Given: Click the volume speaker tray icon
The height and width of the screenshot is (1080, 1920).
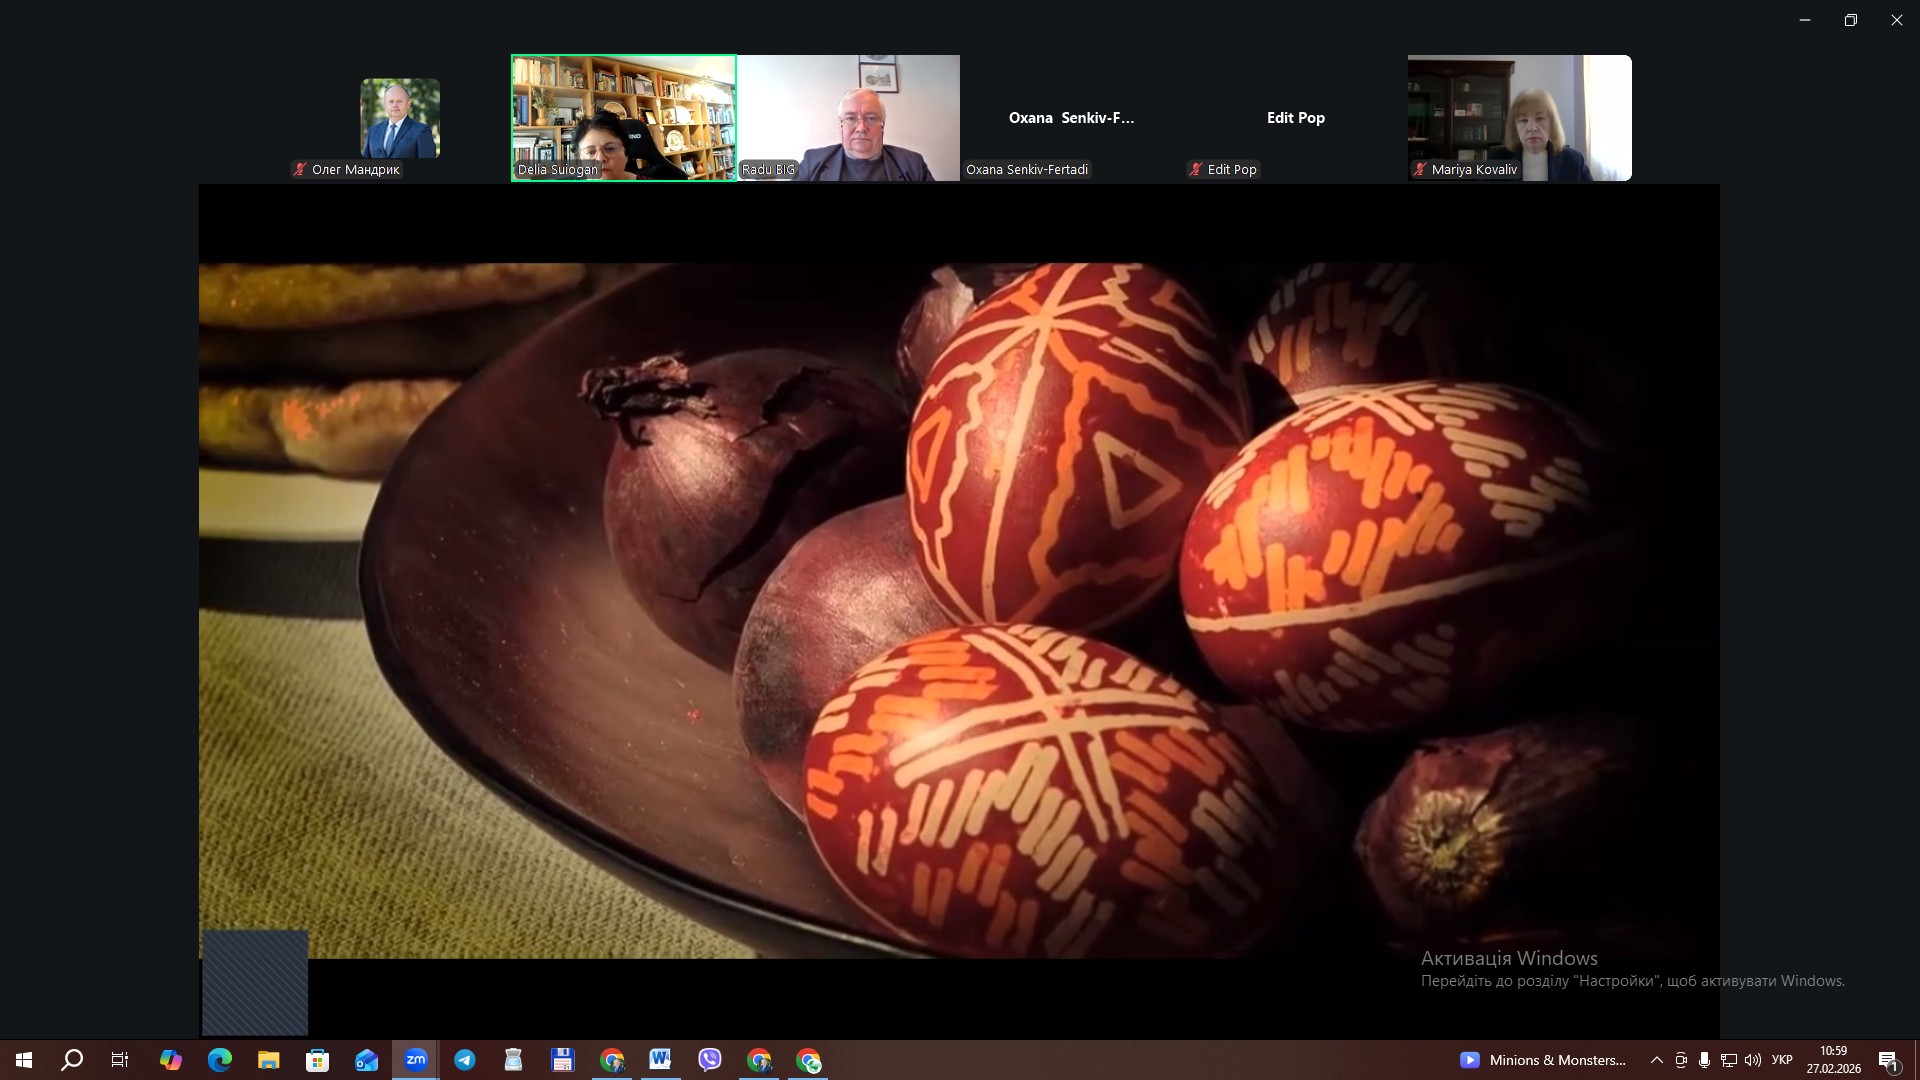Looking at the screenshot, I should pos(1752,1060).
